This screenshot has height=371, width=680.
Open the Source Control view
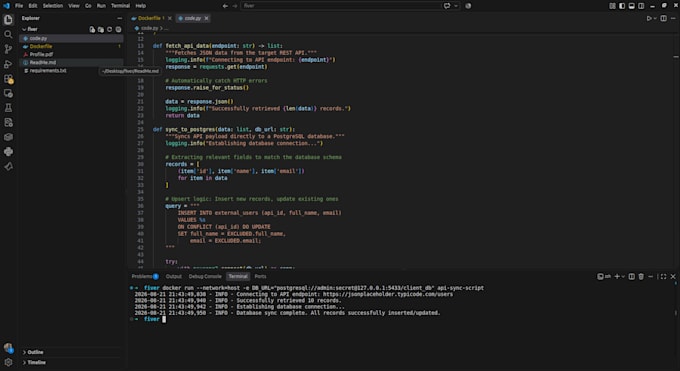(x=8, y=49)
